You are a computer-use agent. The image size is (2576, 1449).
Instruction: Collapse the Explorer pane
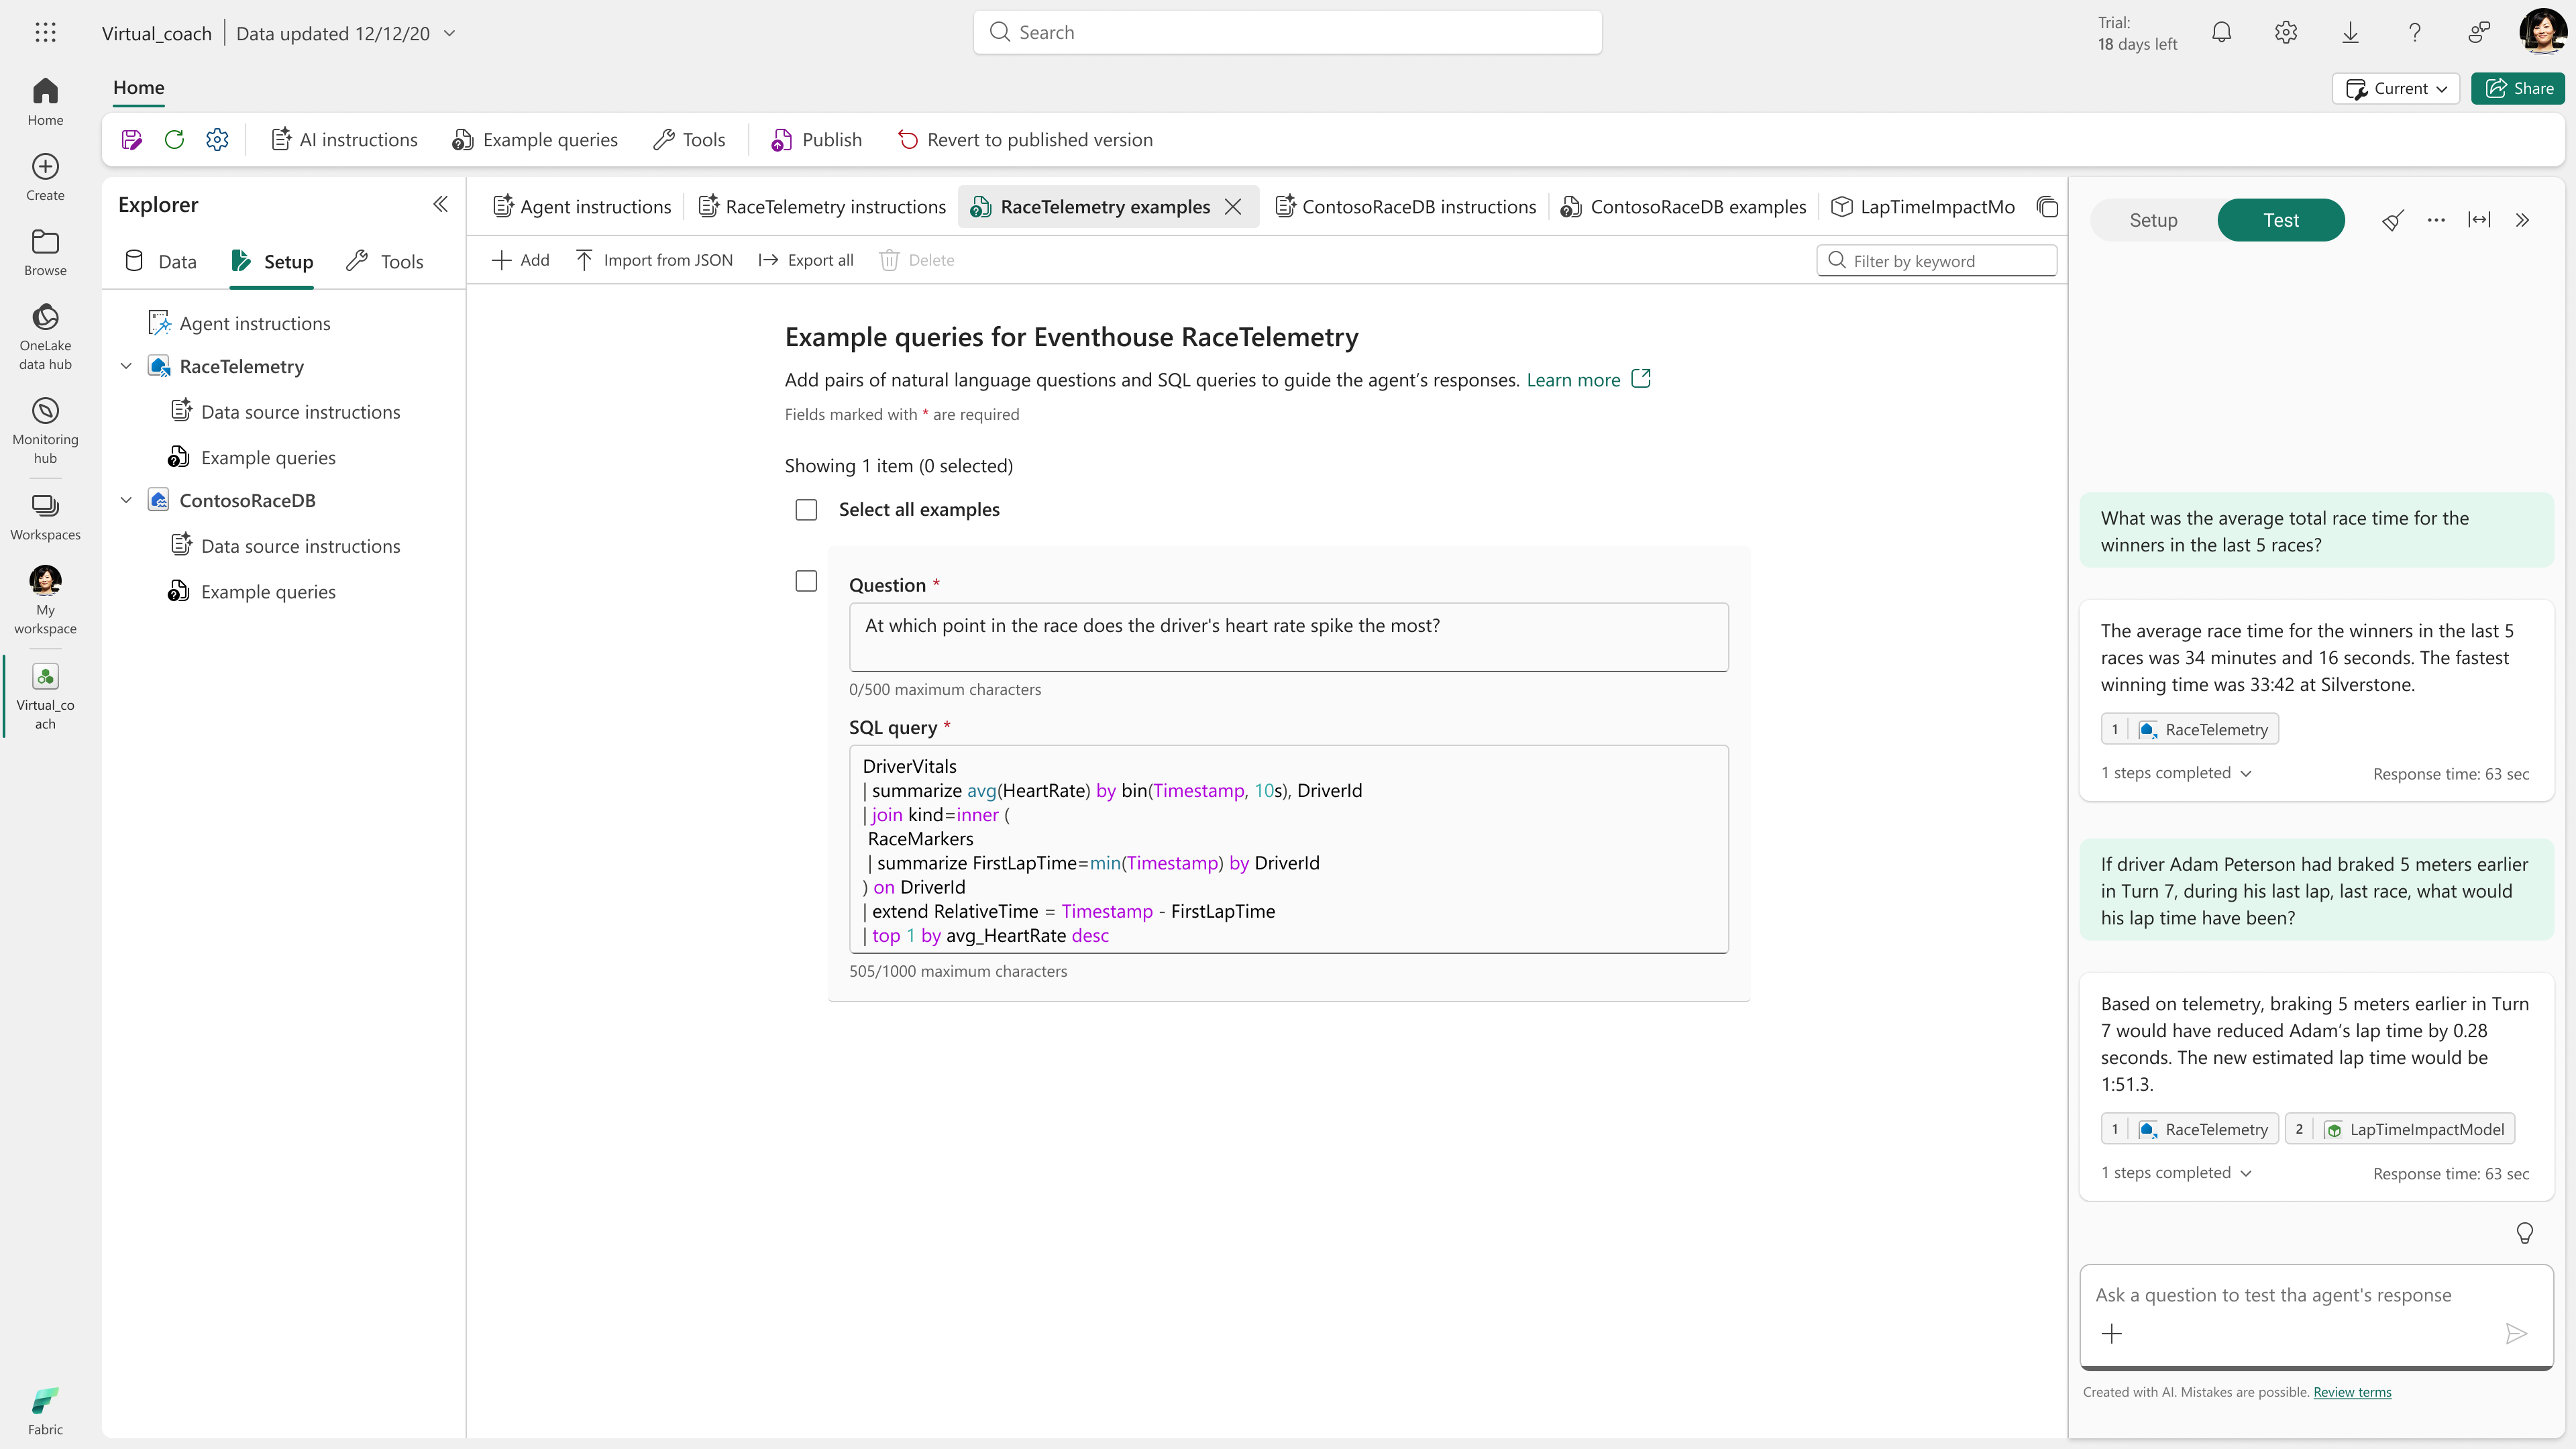(440, 205)
